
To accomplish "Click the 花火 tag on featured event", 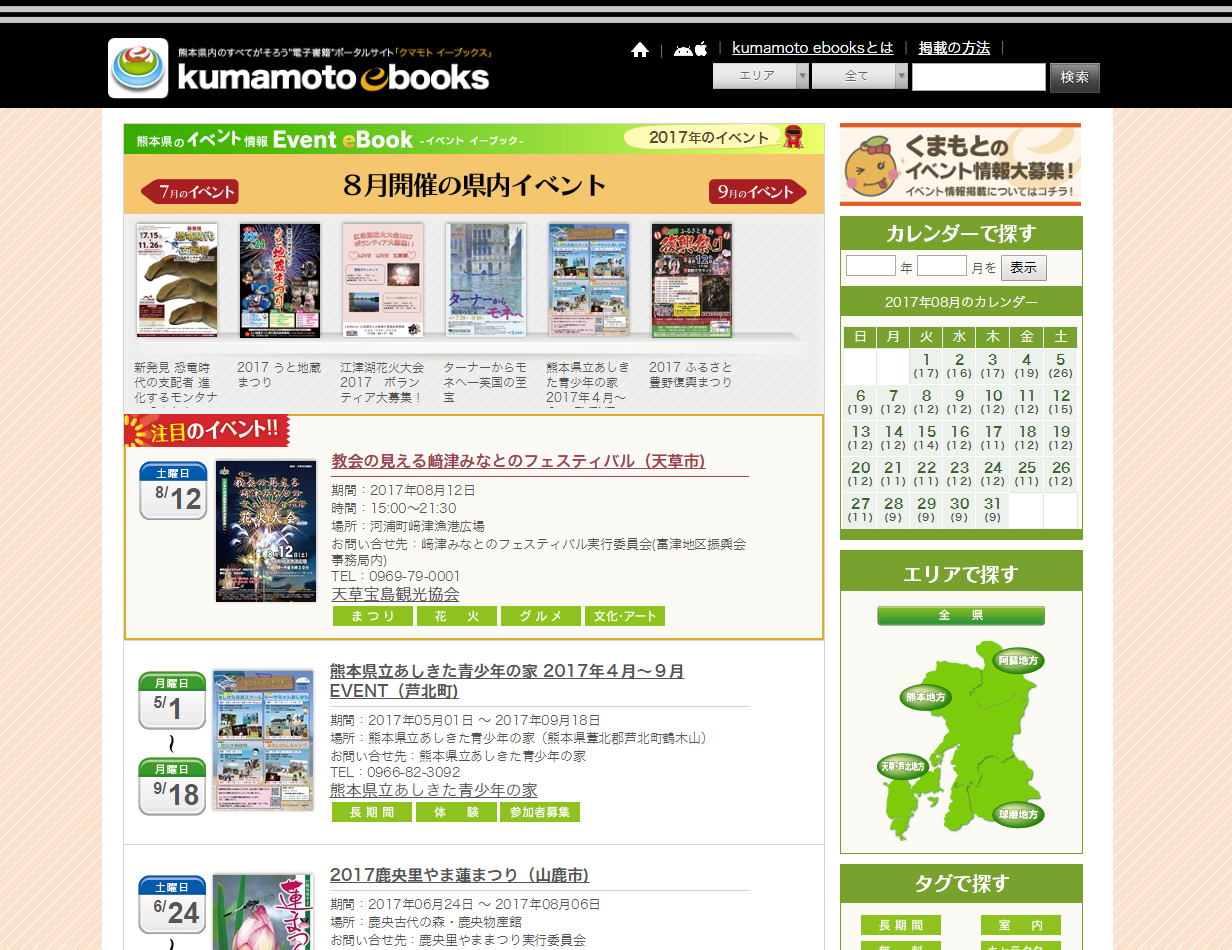I will 456,617.
